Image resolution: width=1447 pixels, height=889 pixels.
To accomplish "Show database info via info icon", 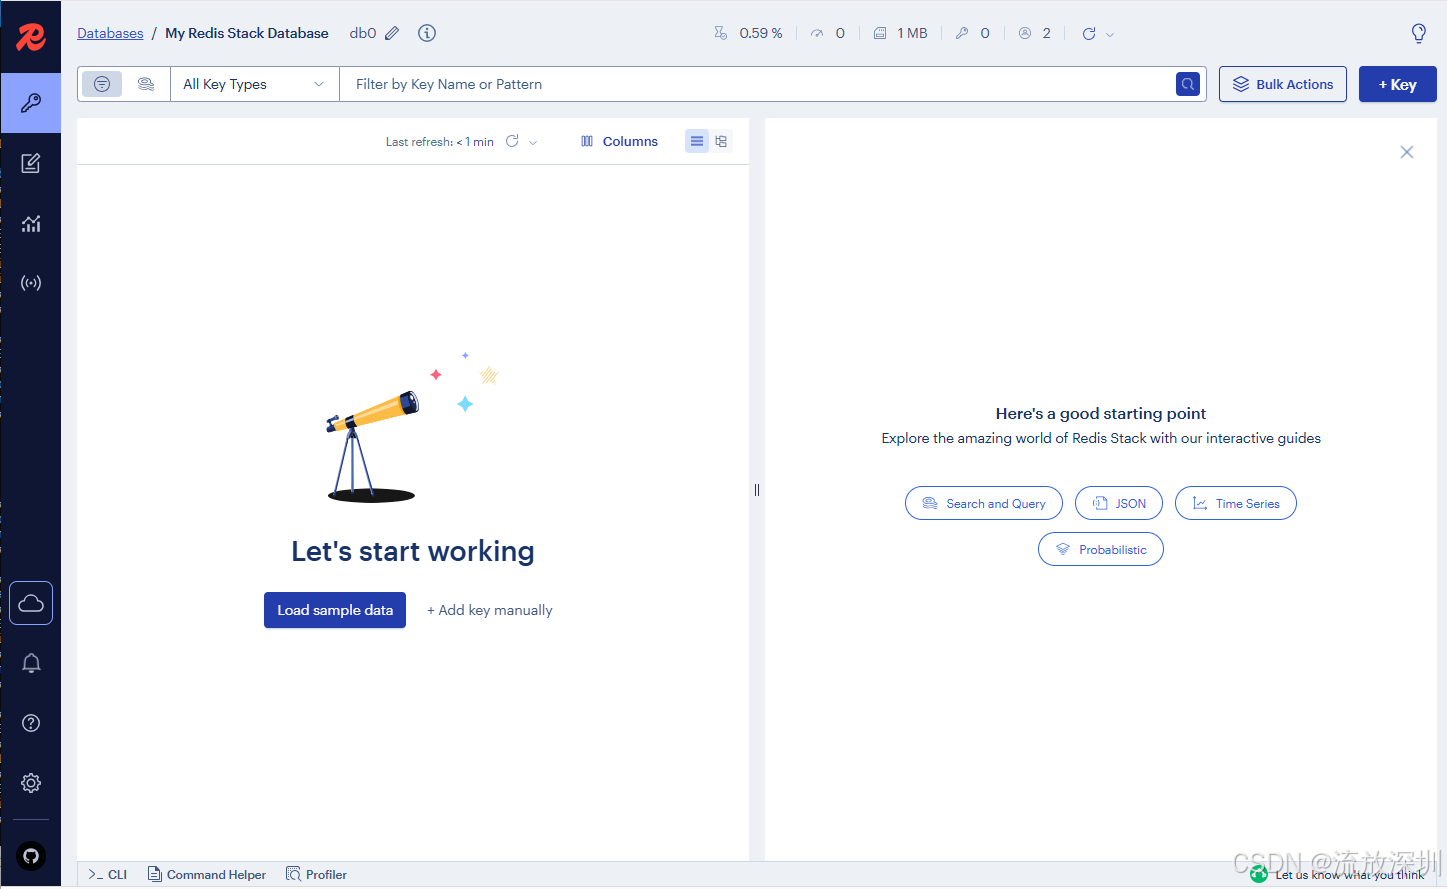I will [x=427, y=33].
